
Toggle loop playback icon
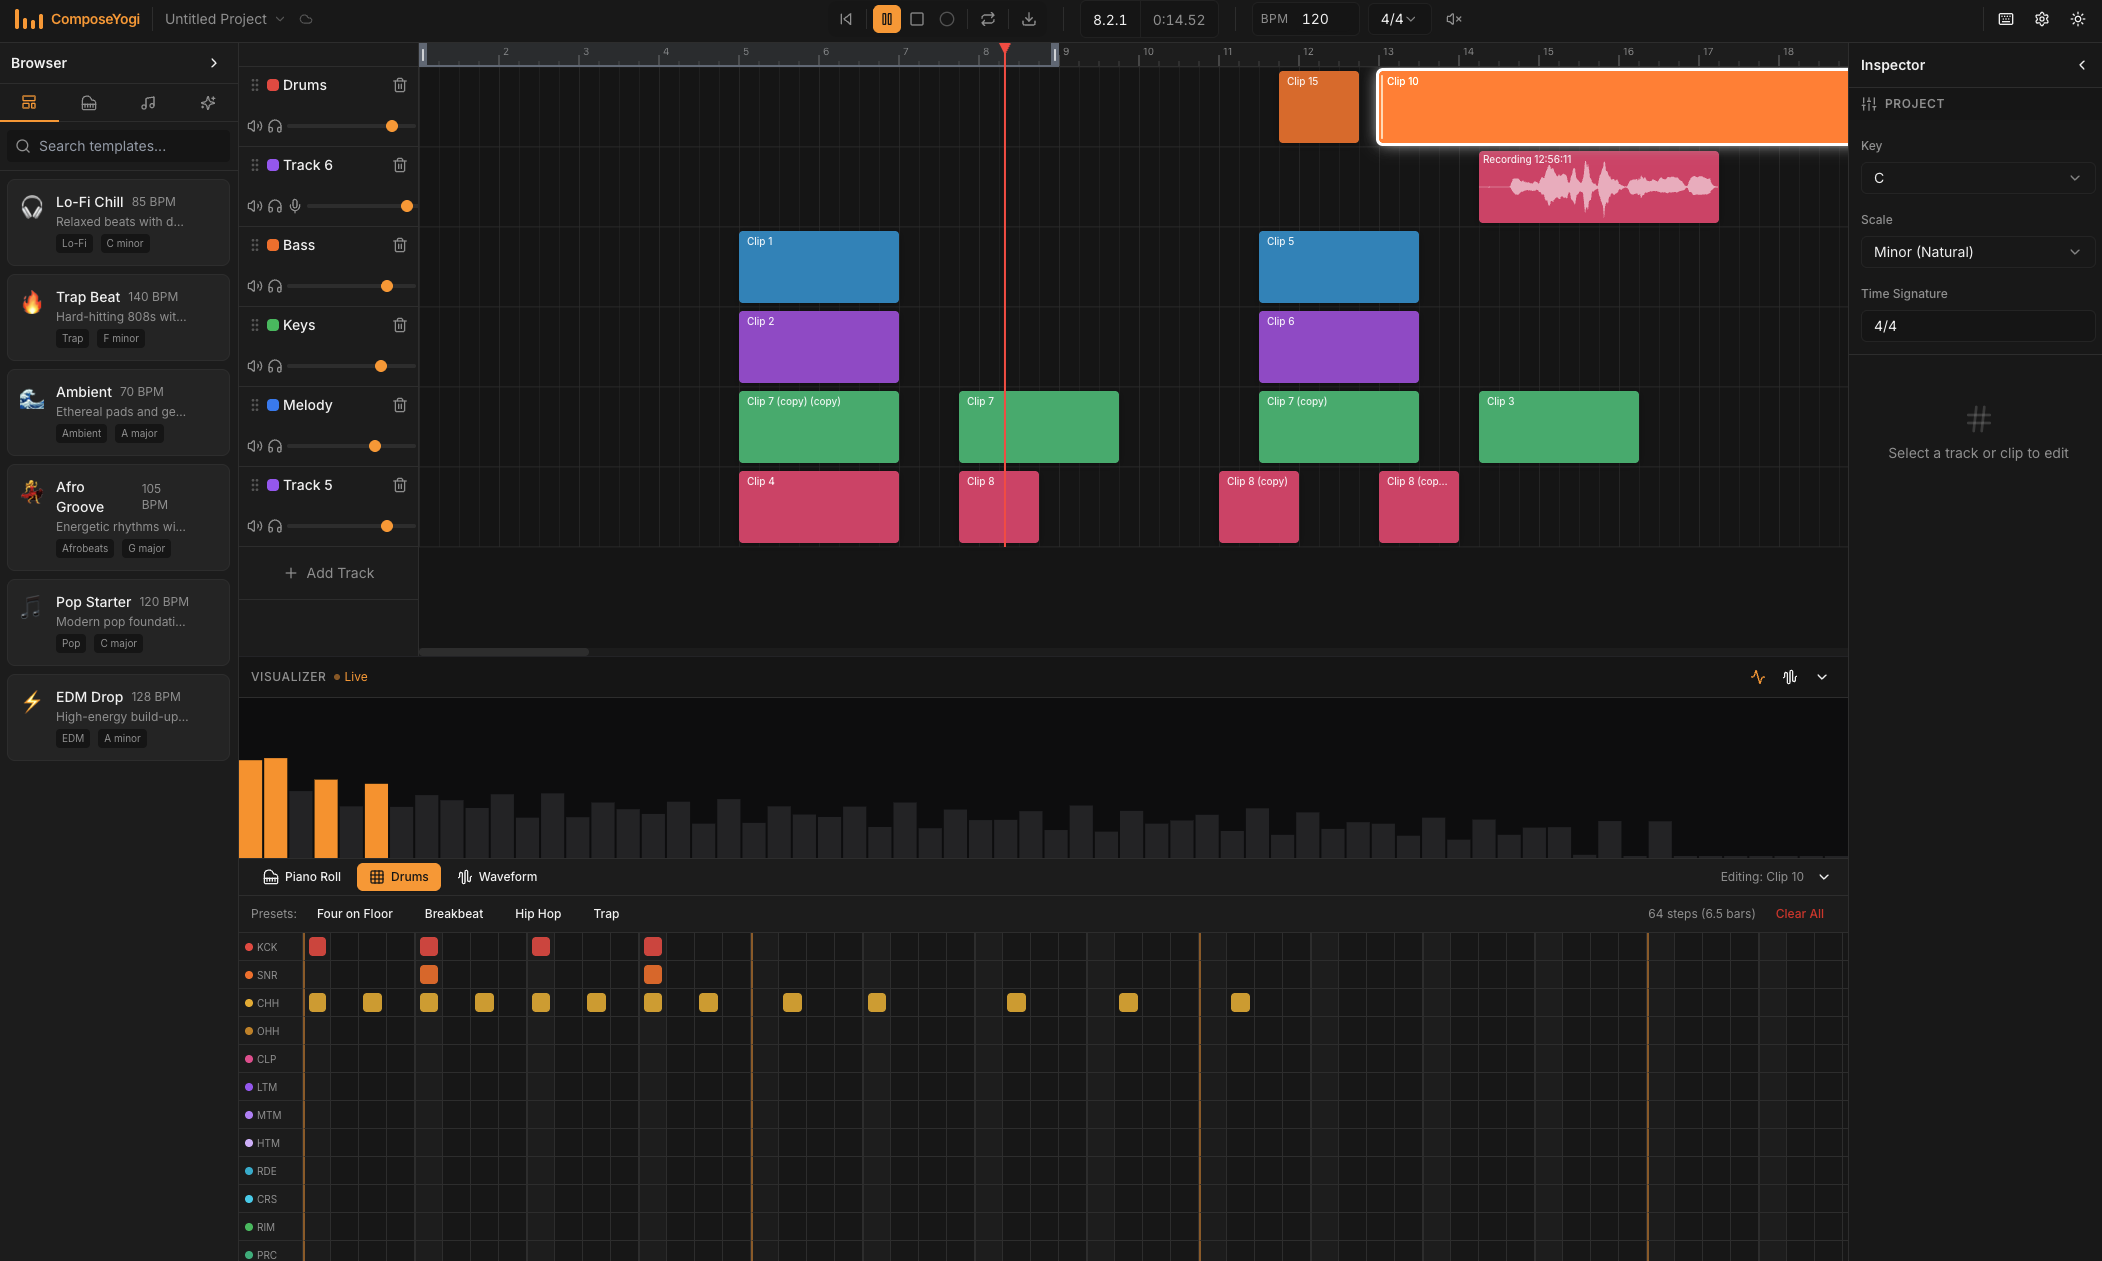pos(988,19)
